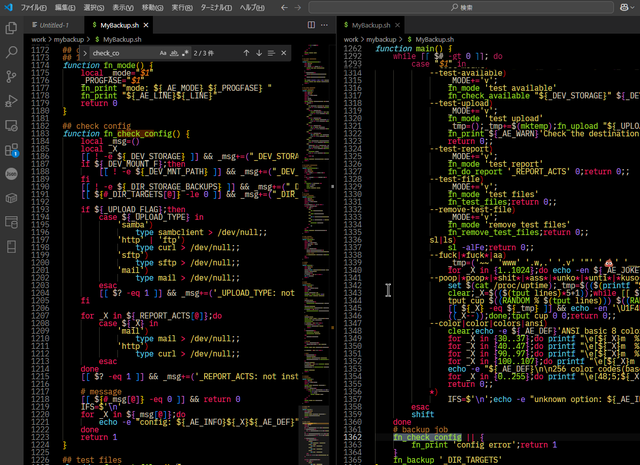Screen dimensions: 640x465
Task: Open the Run and Debug view
Action: [12, 101]
